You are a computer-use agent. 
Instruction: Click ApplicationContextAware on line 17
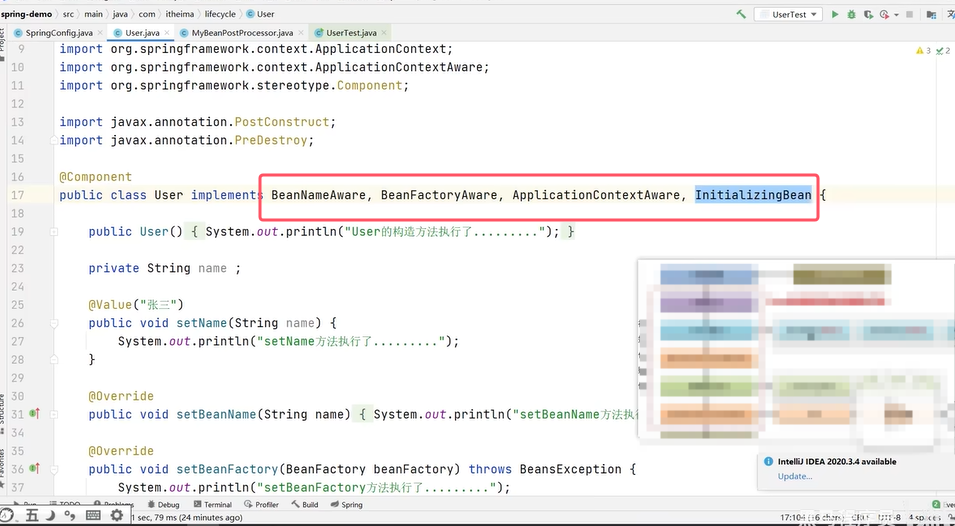596,195
